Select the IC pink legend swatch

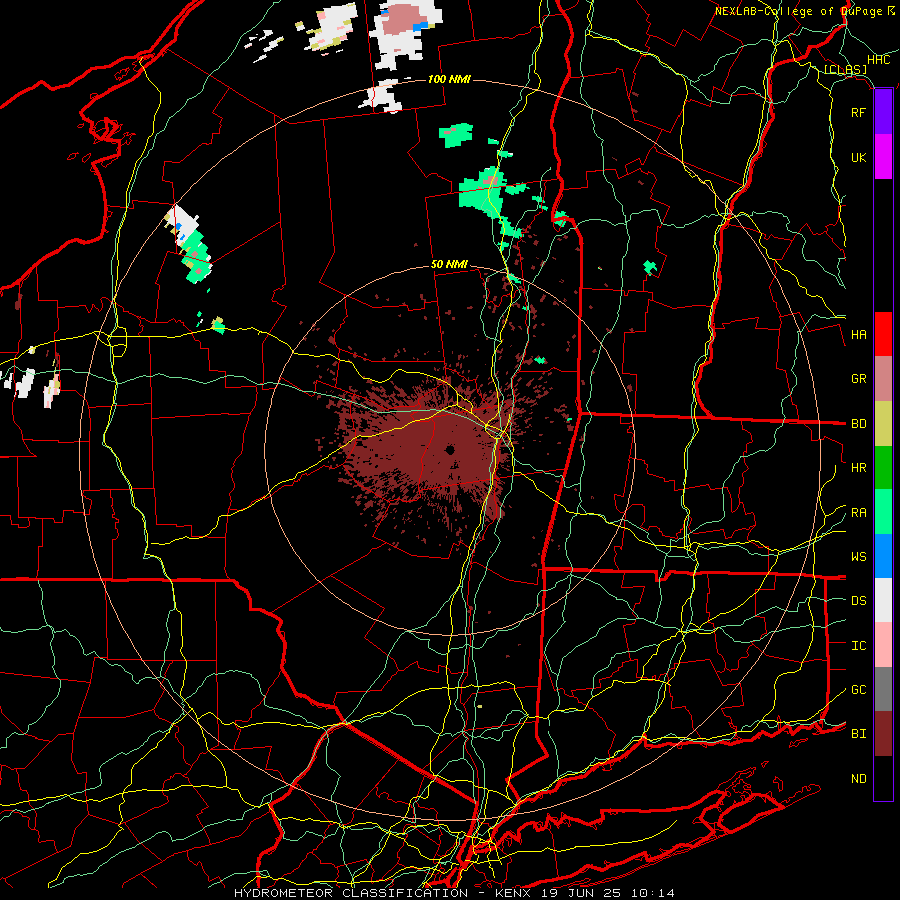pos(883,645)
